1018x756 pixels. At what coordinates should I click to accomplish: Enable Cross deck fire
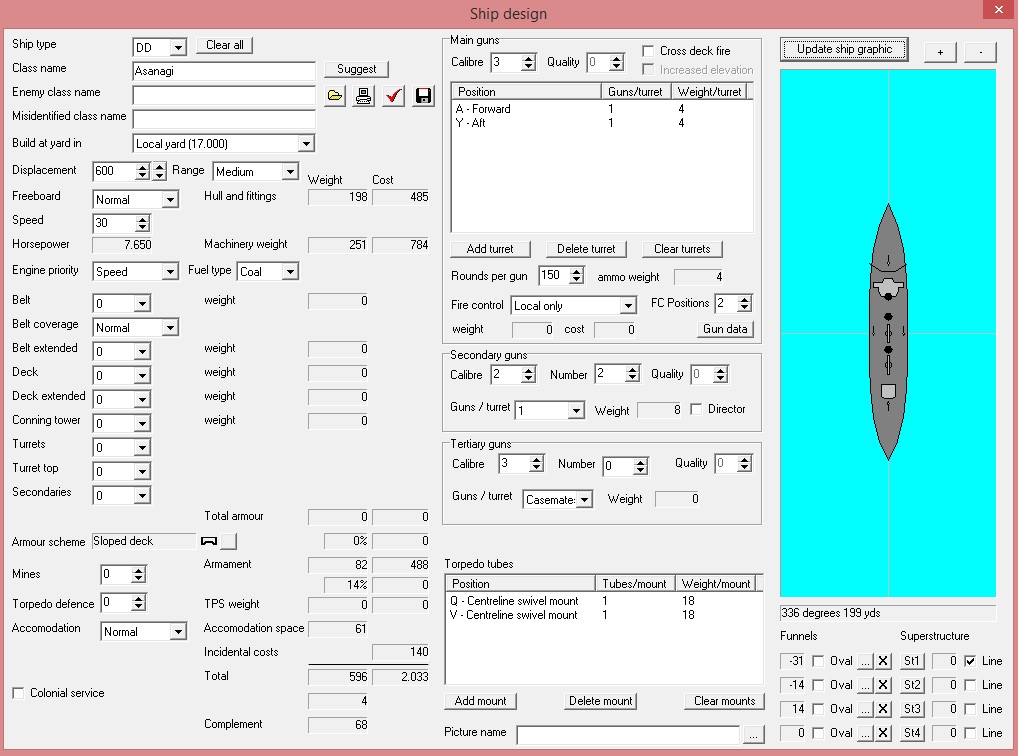click(648, 51)
